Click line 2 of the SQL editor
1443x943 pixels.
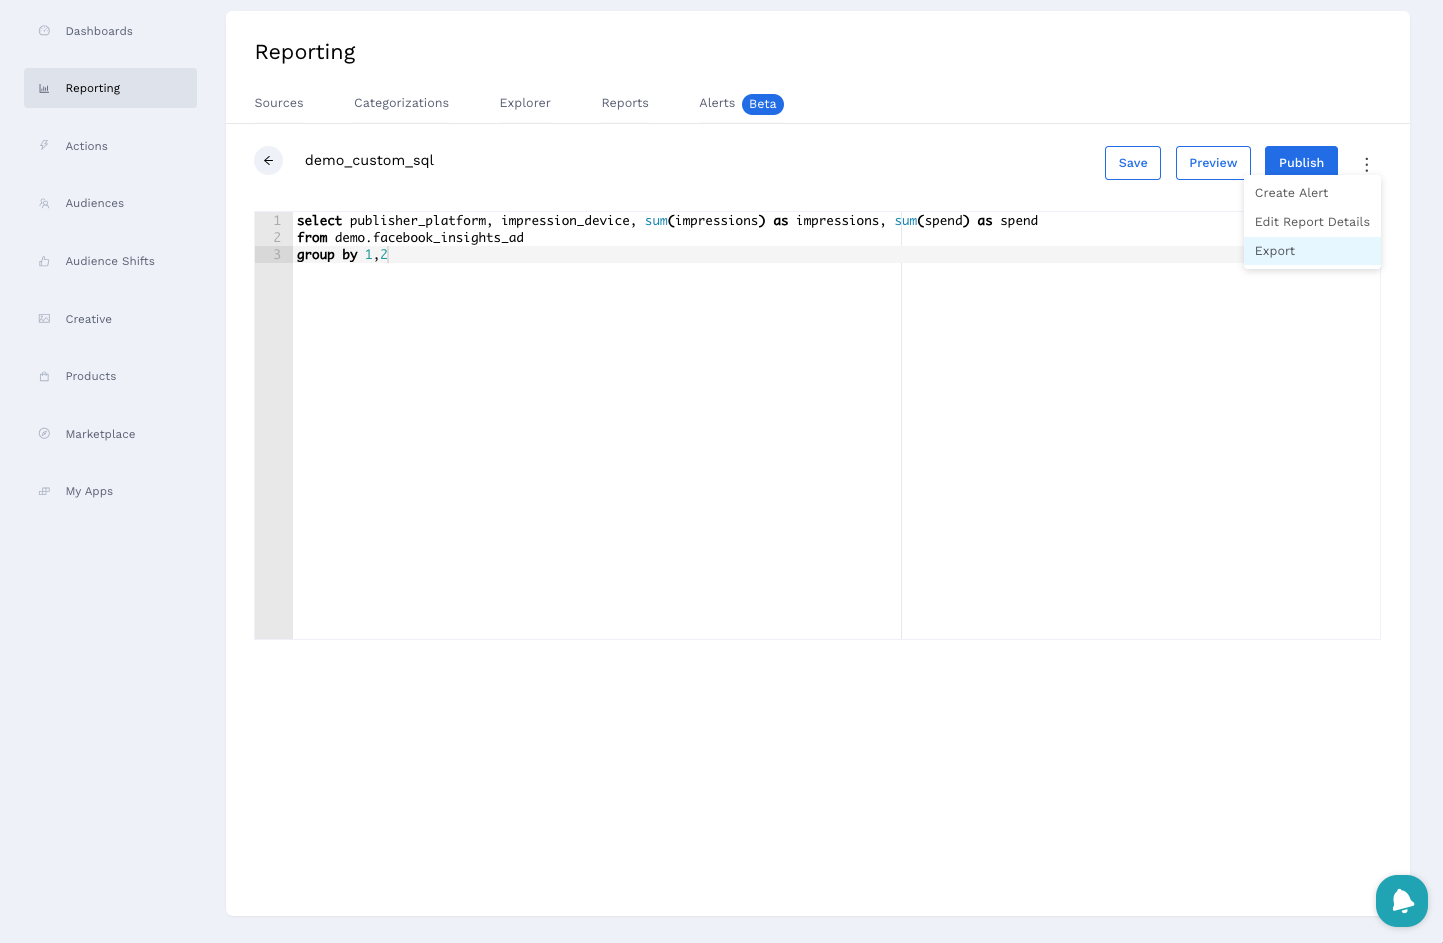[x=600, y=238]
